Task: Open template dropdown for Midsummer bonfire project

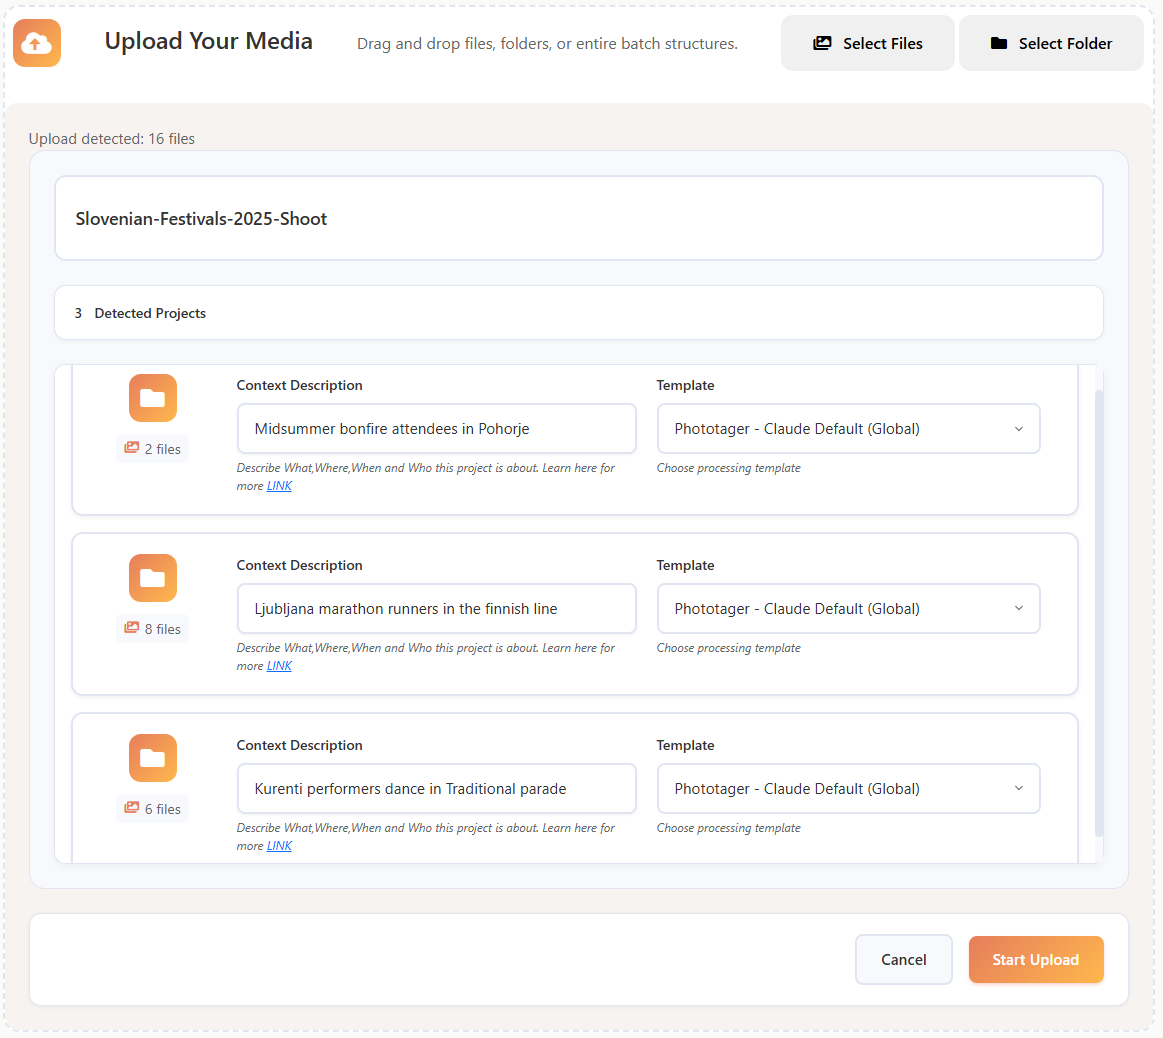Action: [849, 429]
